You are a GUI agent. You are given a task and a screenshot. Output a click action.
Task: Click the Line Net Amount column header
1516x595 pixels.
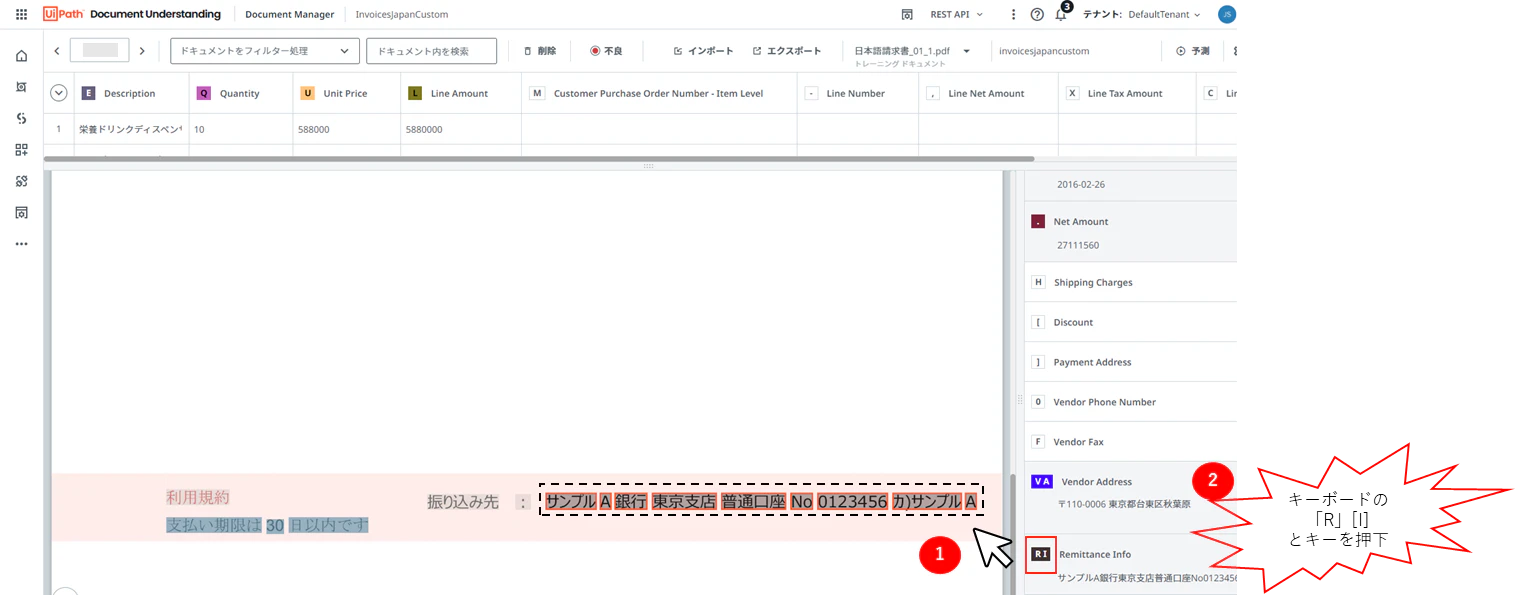click(x=986, y=93)
